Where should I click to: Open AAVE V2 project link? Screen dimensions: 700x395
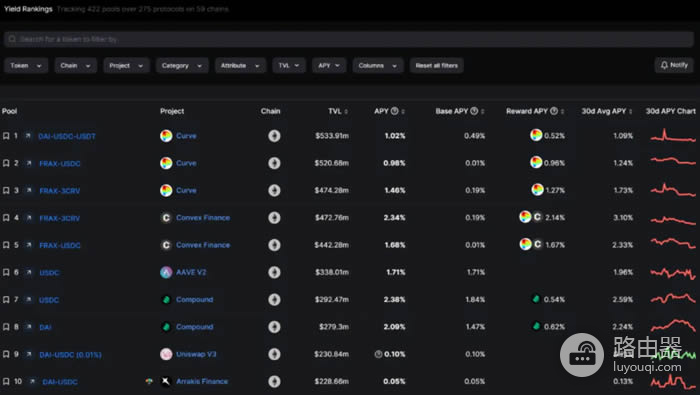click(x=191, y=272)
